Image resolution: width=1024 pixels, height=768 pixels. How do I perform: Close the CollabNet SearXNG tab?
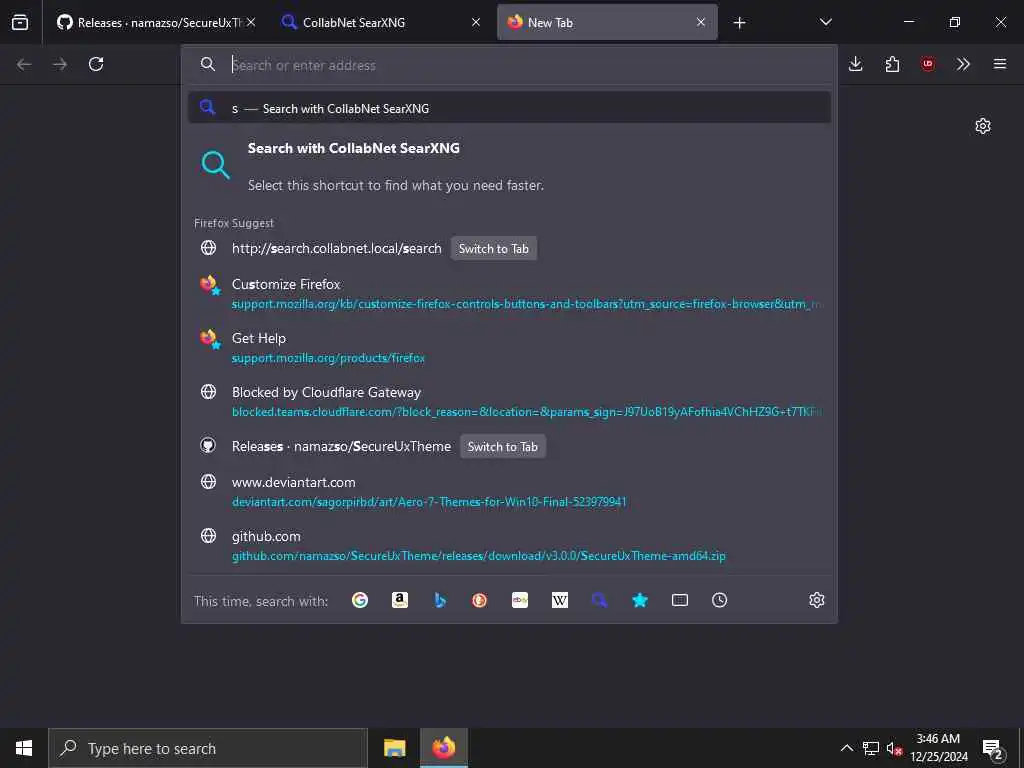[476, 22]
